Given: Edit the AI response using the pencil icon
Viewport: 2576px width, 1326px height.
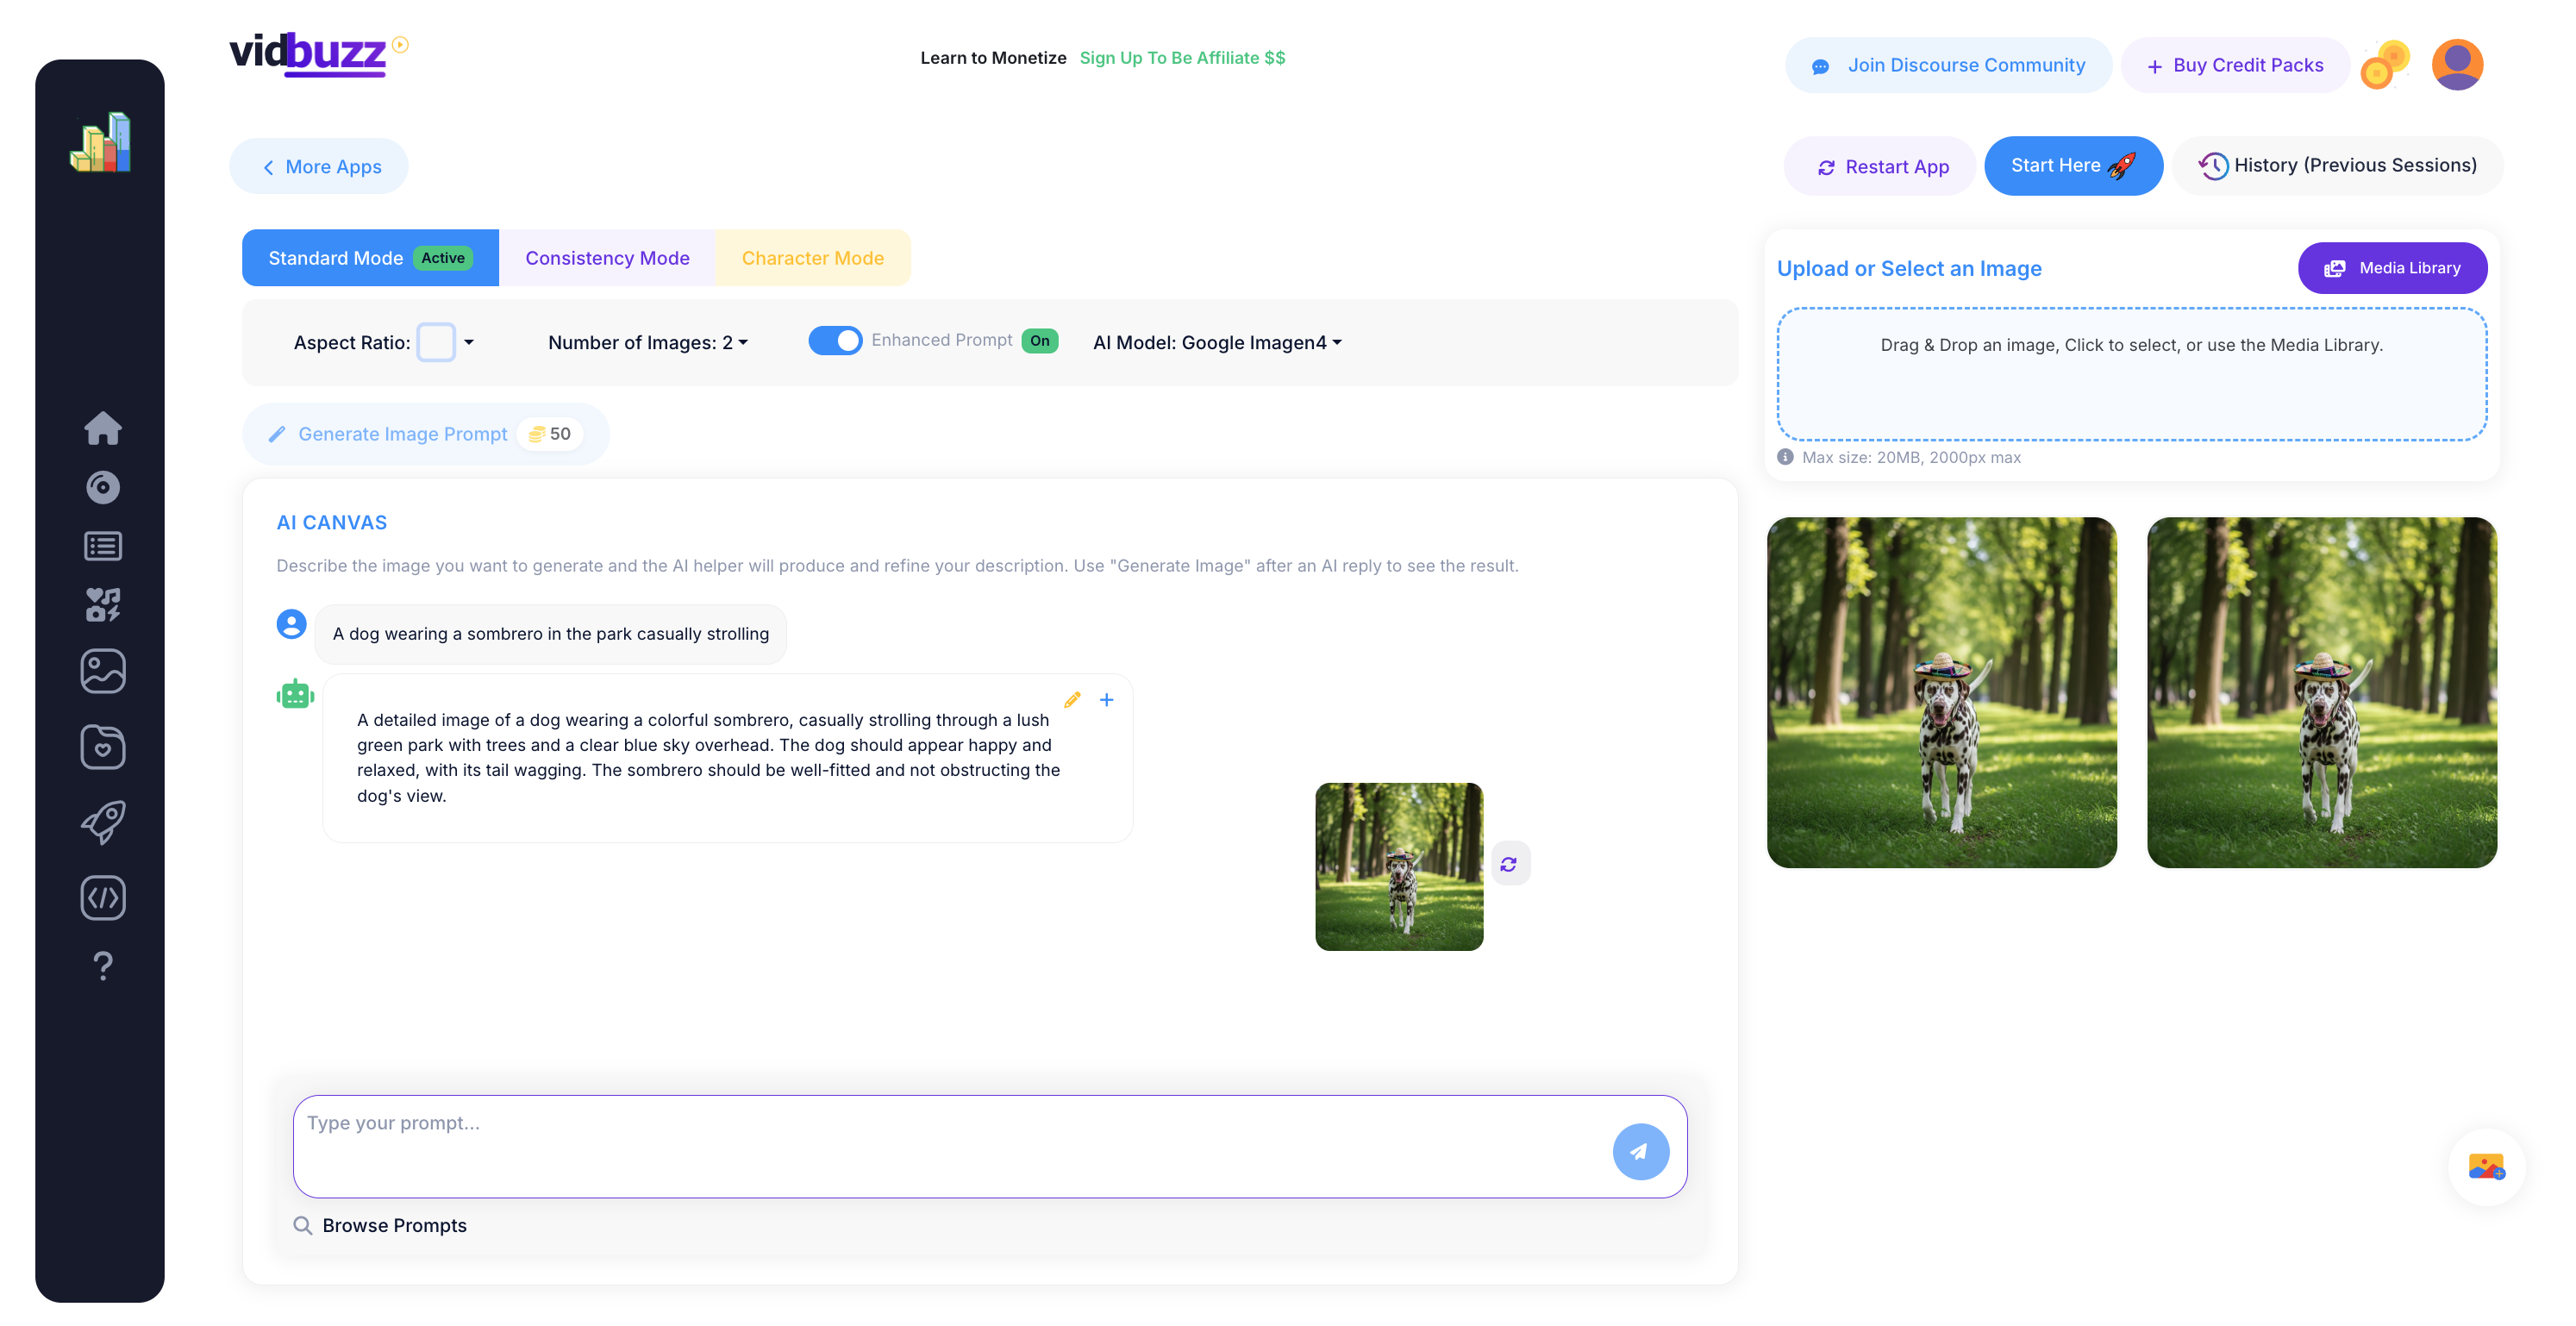Looking at the screenshot, I should point(1071,699).
